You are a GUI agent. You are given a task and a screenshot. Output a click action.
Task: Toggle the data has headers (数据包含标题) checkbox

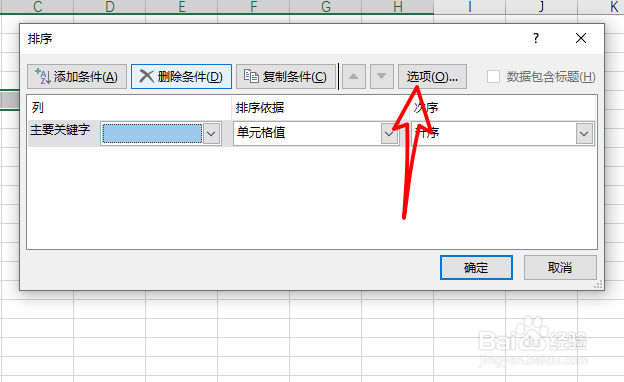click(x=493, y=76)
